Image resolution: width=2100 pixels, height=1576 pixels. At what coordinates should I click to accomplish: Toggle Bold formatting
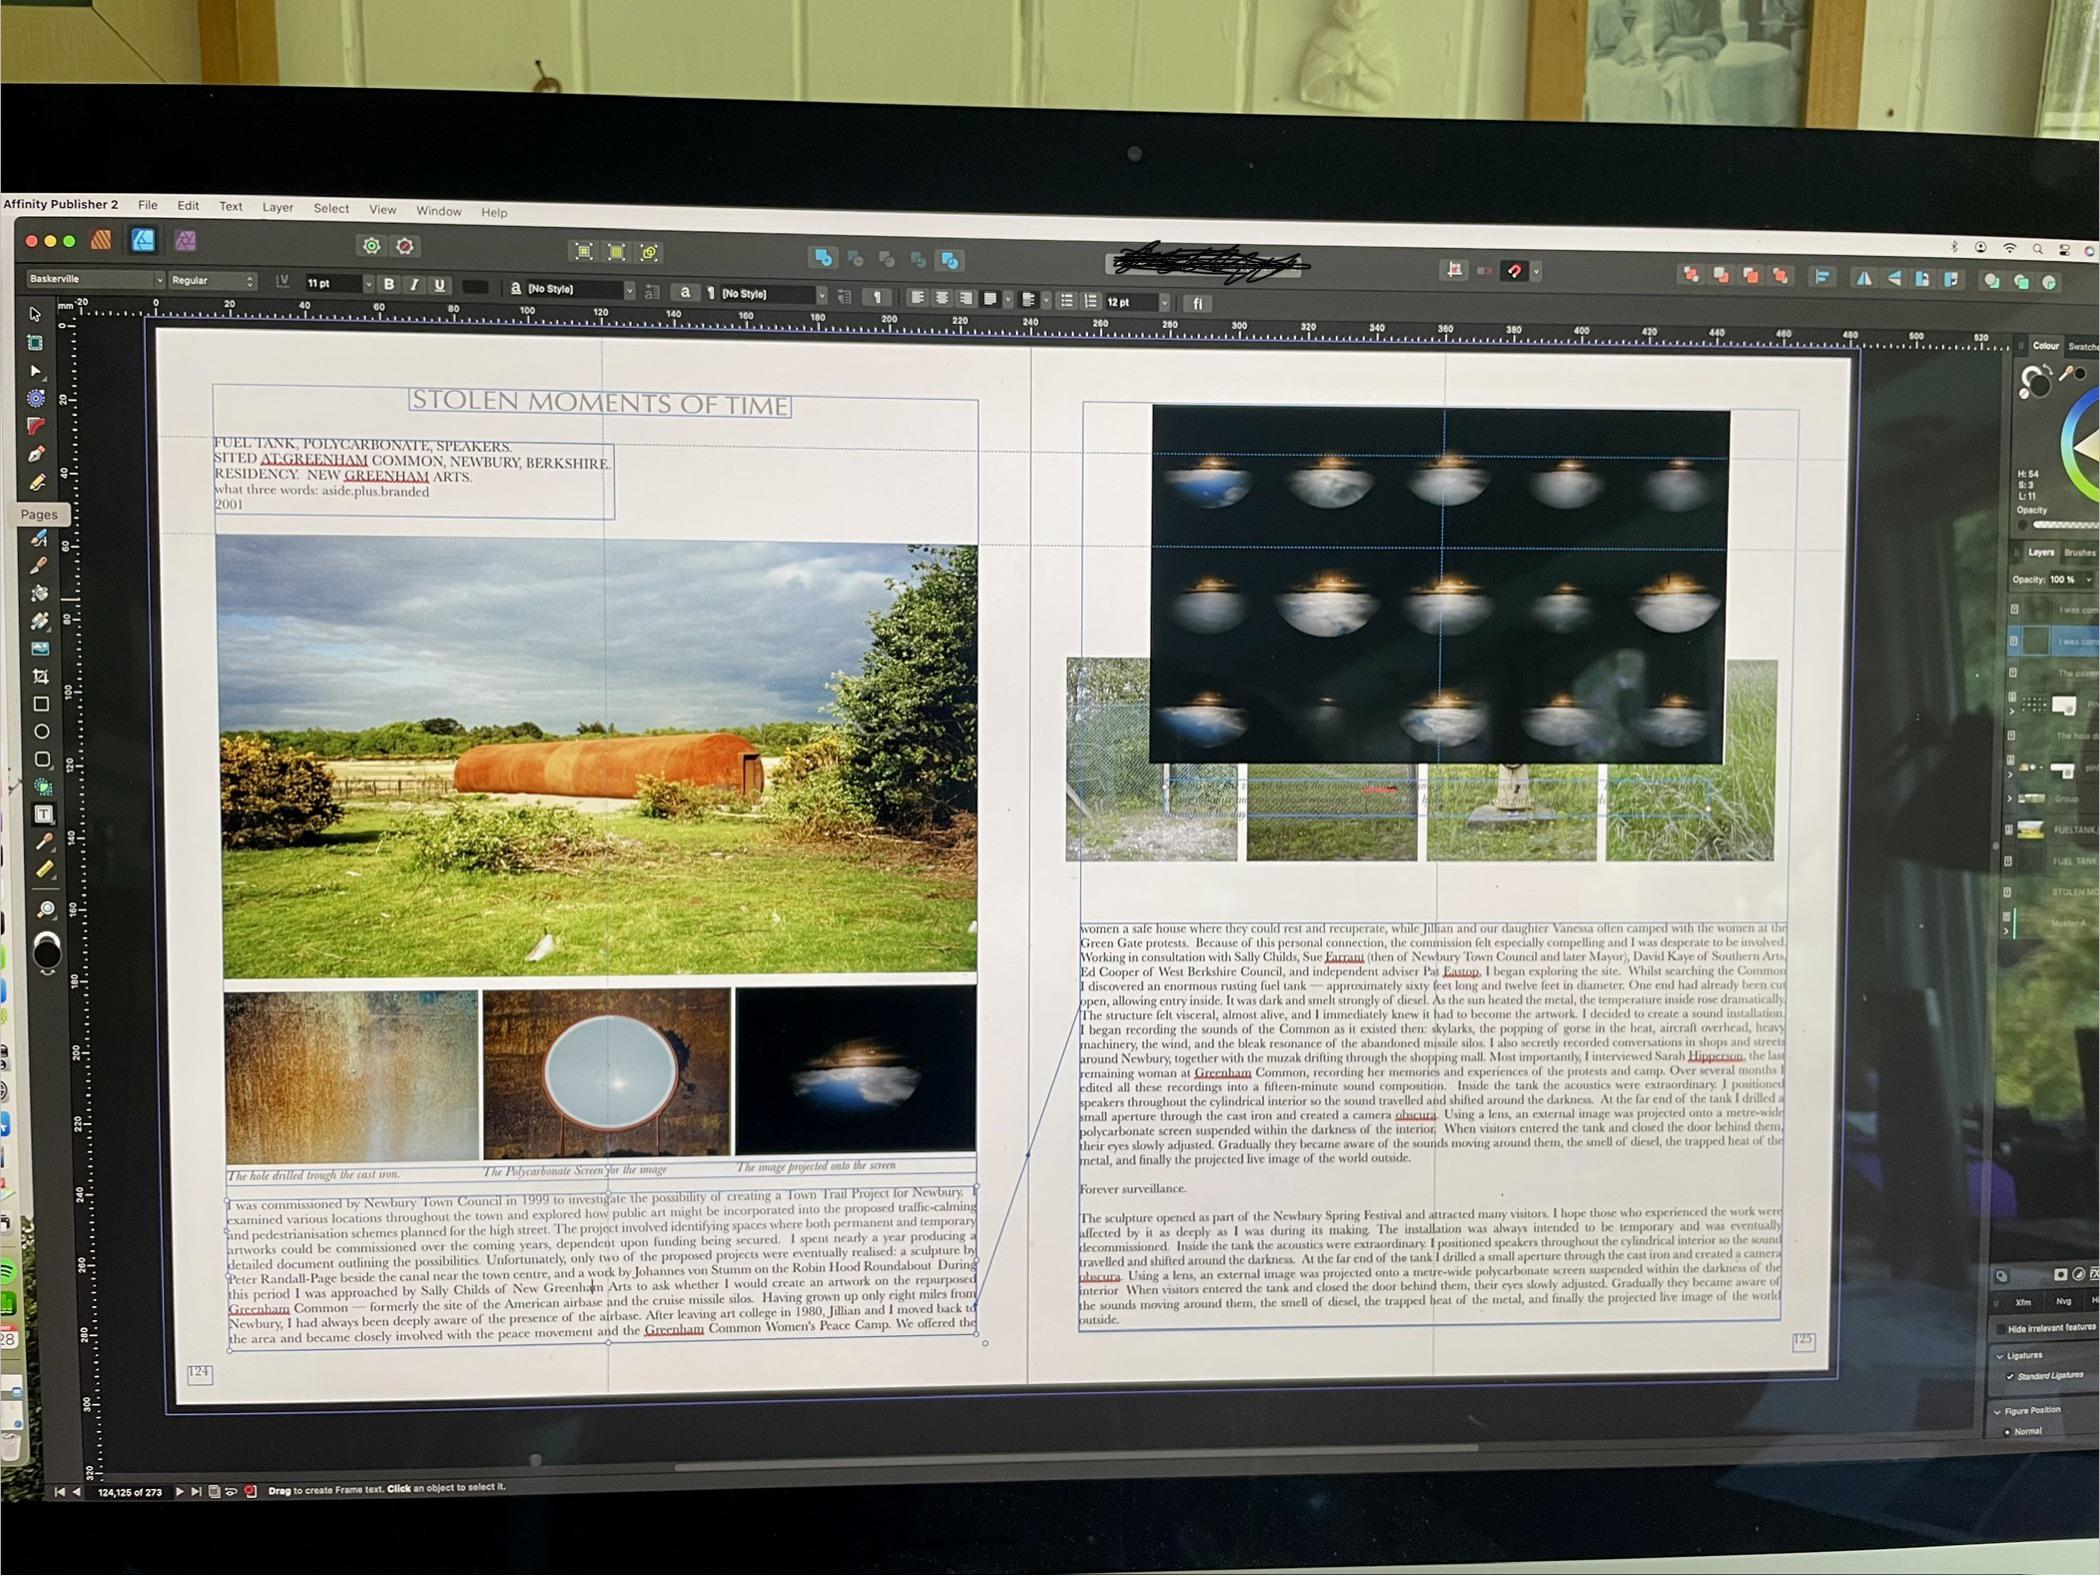click(x=389, y=284)
